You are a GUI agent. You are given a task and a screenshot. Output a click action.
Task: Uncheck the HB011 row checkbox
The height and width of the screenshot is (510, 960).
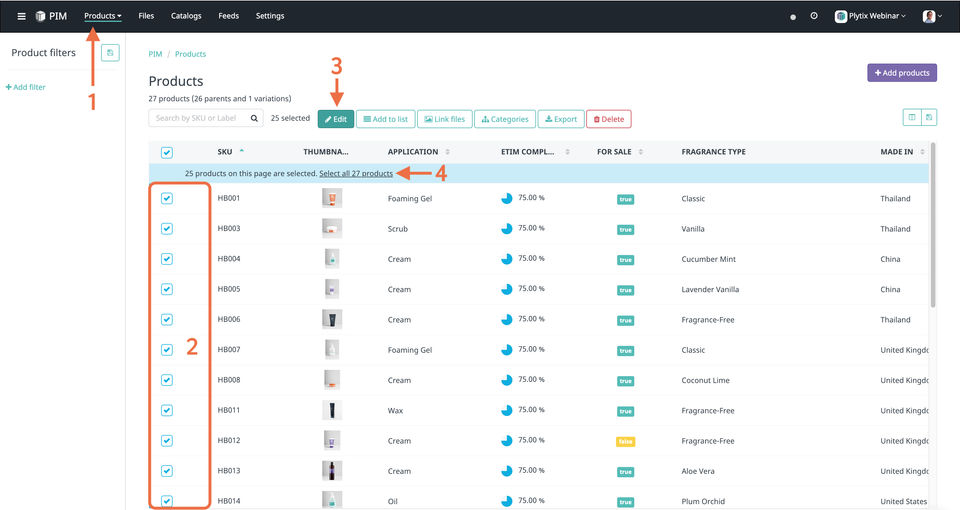[167, 410]
